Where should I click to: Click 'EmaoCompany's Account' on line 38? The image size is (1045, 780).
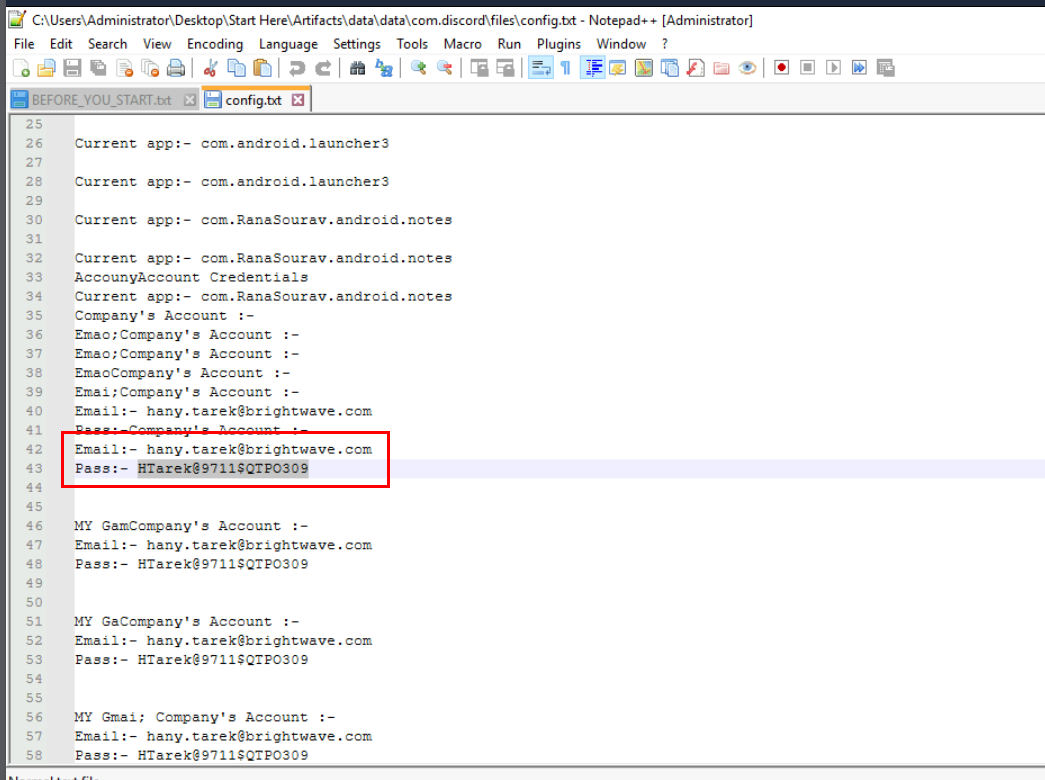point(169,373)
